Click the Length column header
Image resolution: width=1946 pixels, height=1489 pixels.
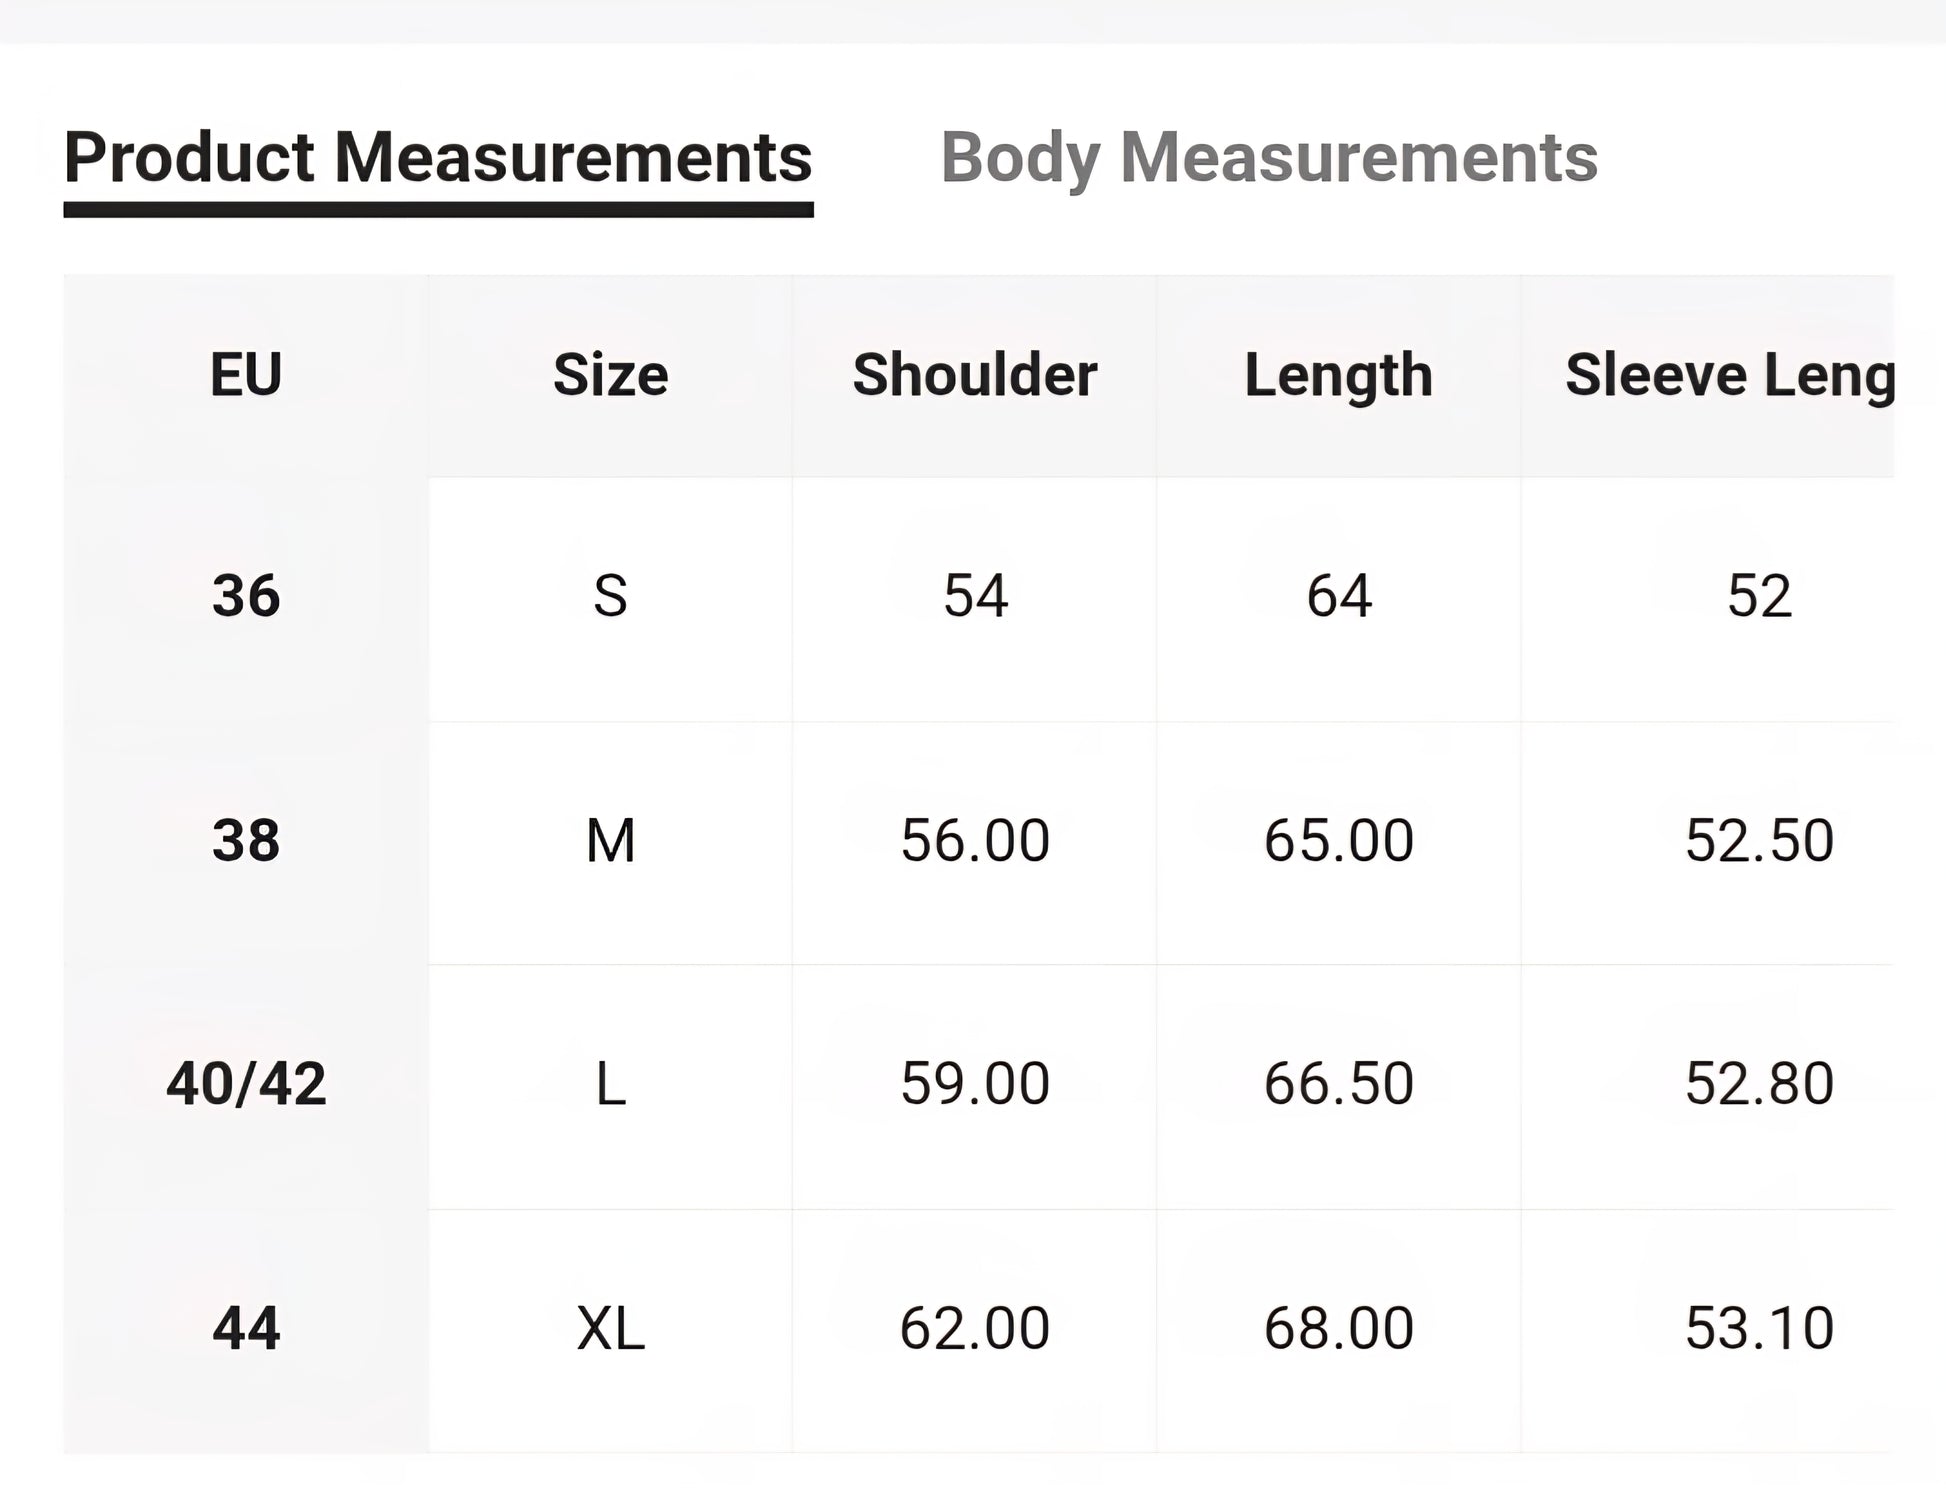(1338, 375)
